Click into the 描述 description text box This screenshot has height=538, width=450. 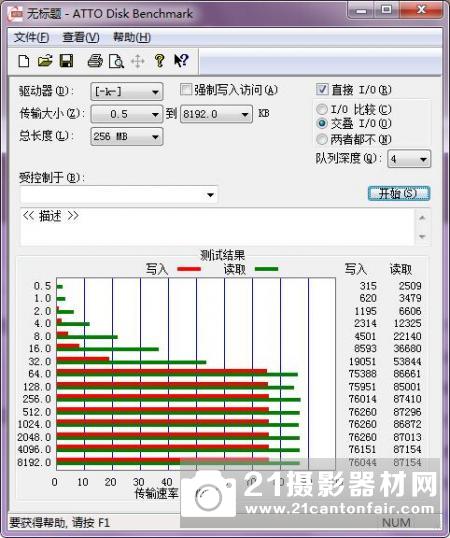(x=217, y=226)
